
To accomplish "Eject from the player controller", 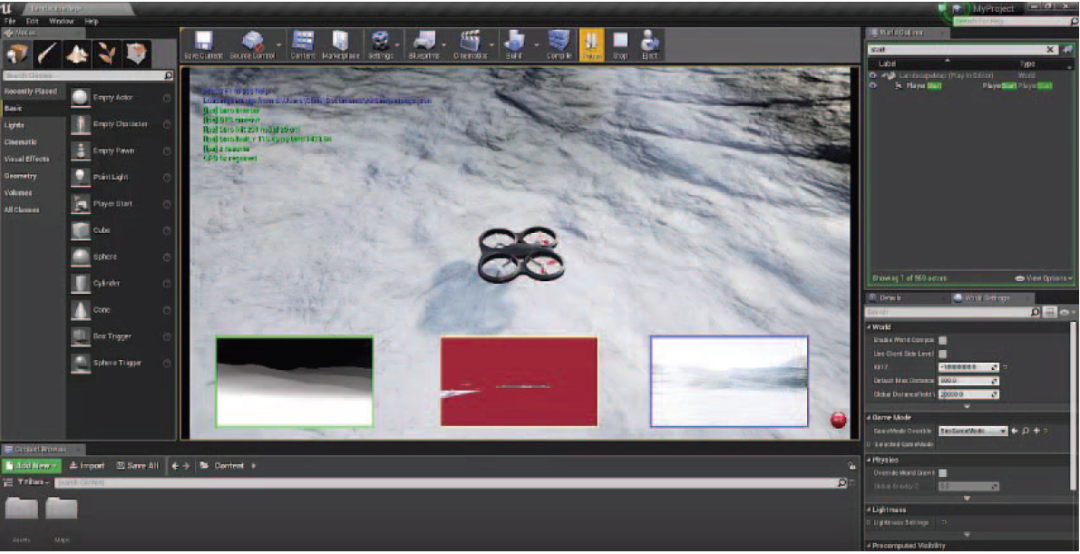I will coord(649,44).
